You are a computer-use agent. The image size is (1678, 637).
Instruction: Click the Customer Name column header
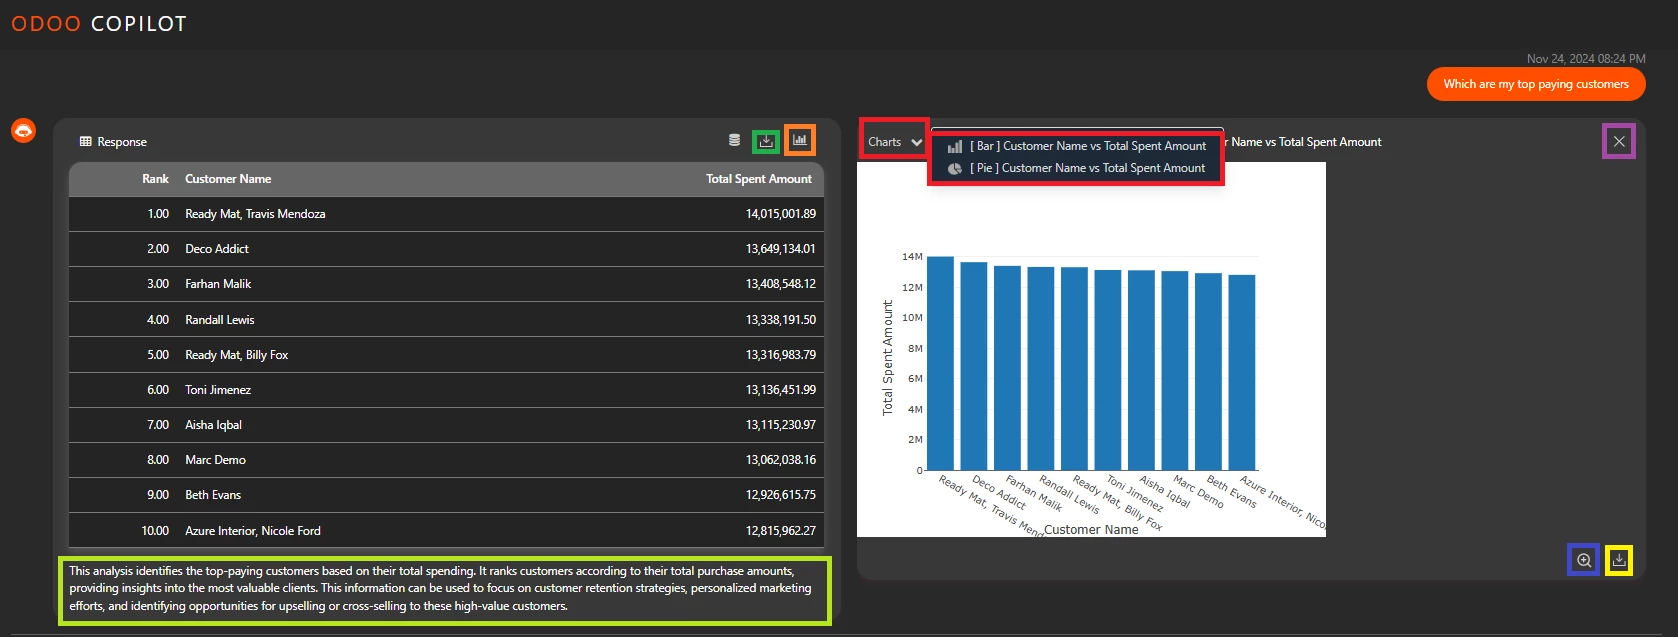pyautogui.click(x=228, y=179)
